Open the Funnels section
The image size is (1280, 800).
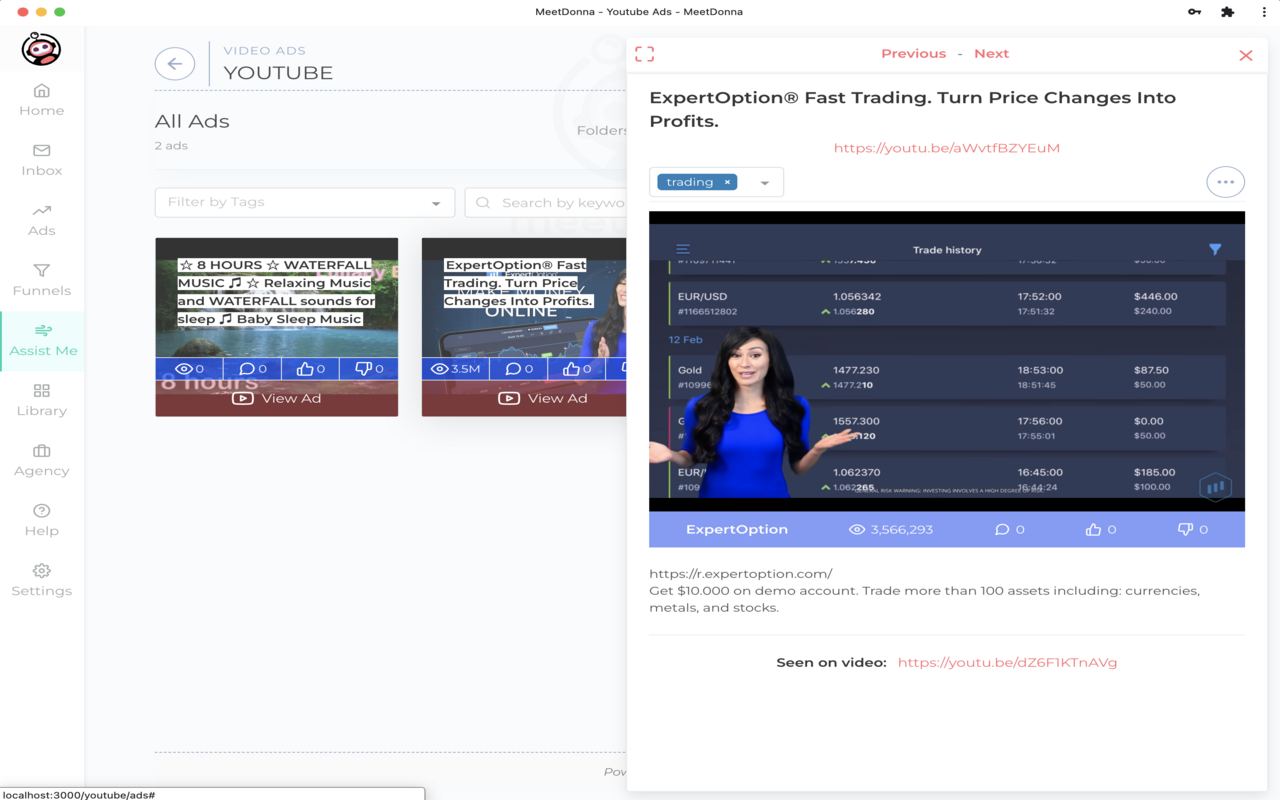(41, 280)
